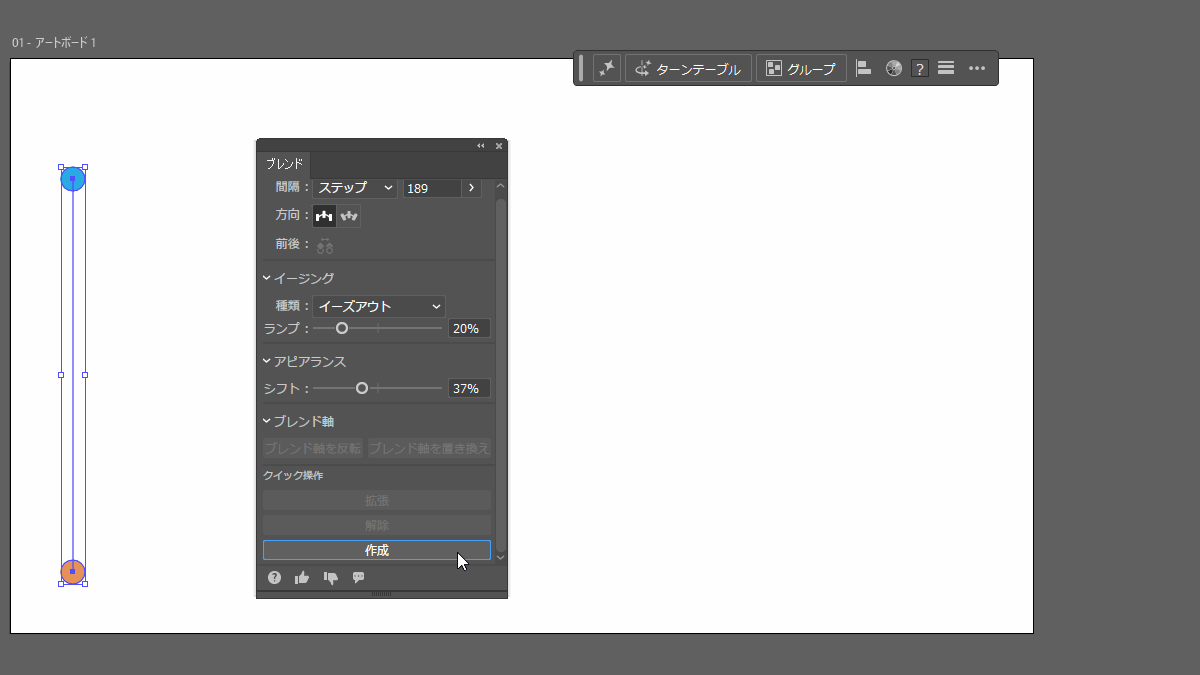
Task: Select the align-to-path orientation icon
Action: click(x=349, y=215)
